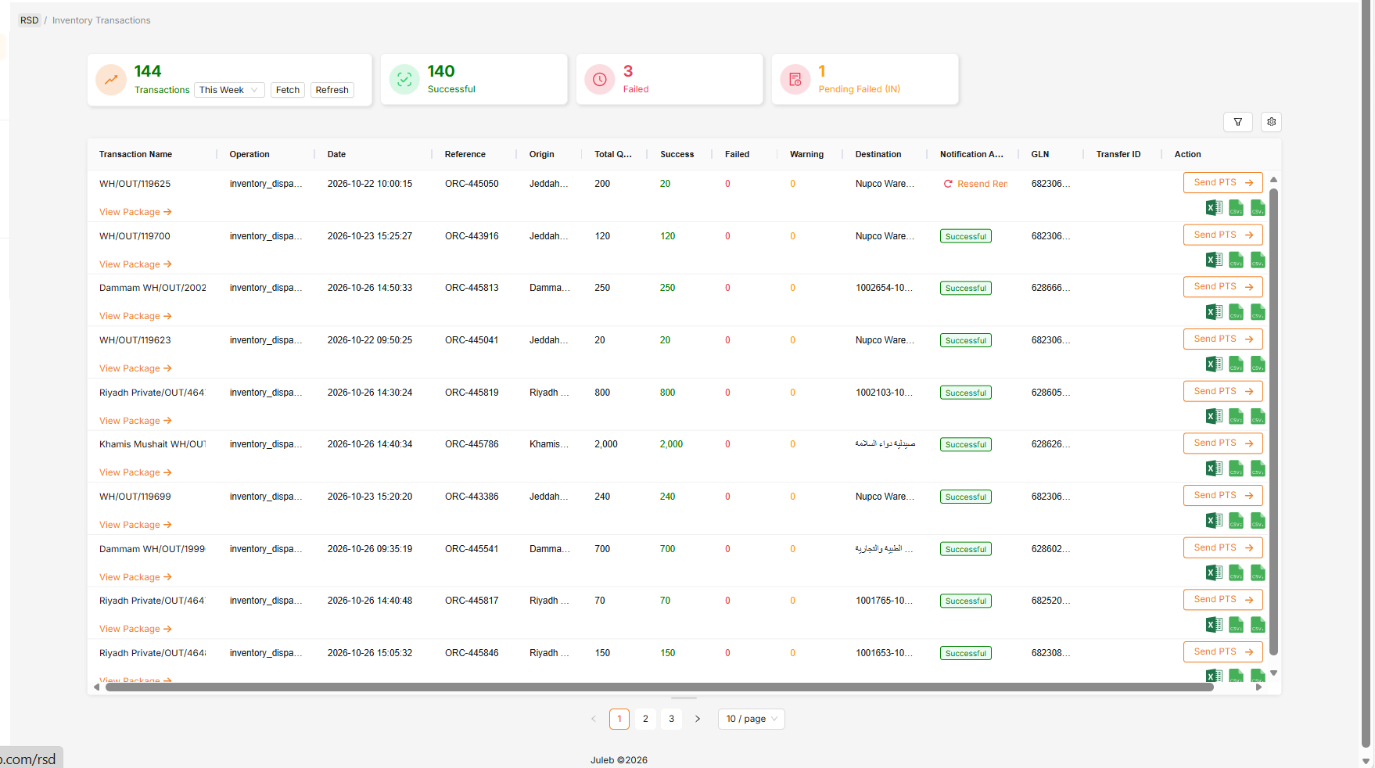Click the table scroll-right arrow
Image resolution: width=1375 pixels, height=768 pixels.
[1259, 687]
